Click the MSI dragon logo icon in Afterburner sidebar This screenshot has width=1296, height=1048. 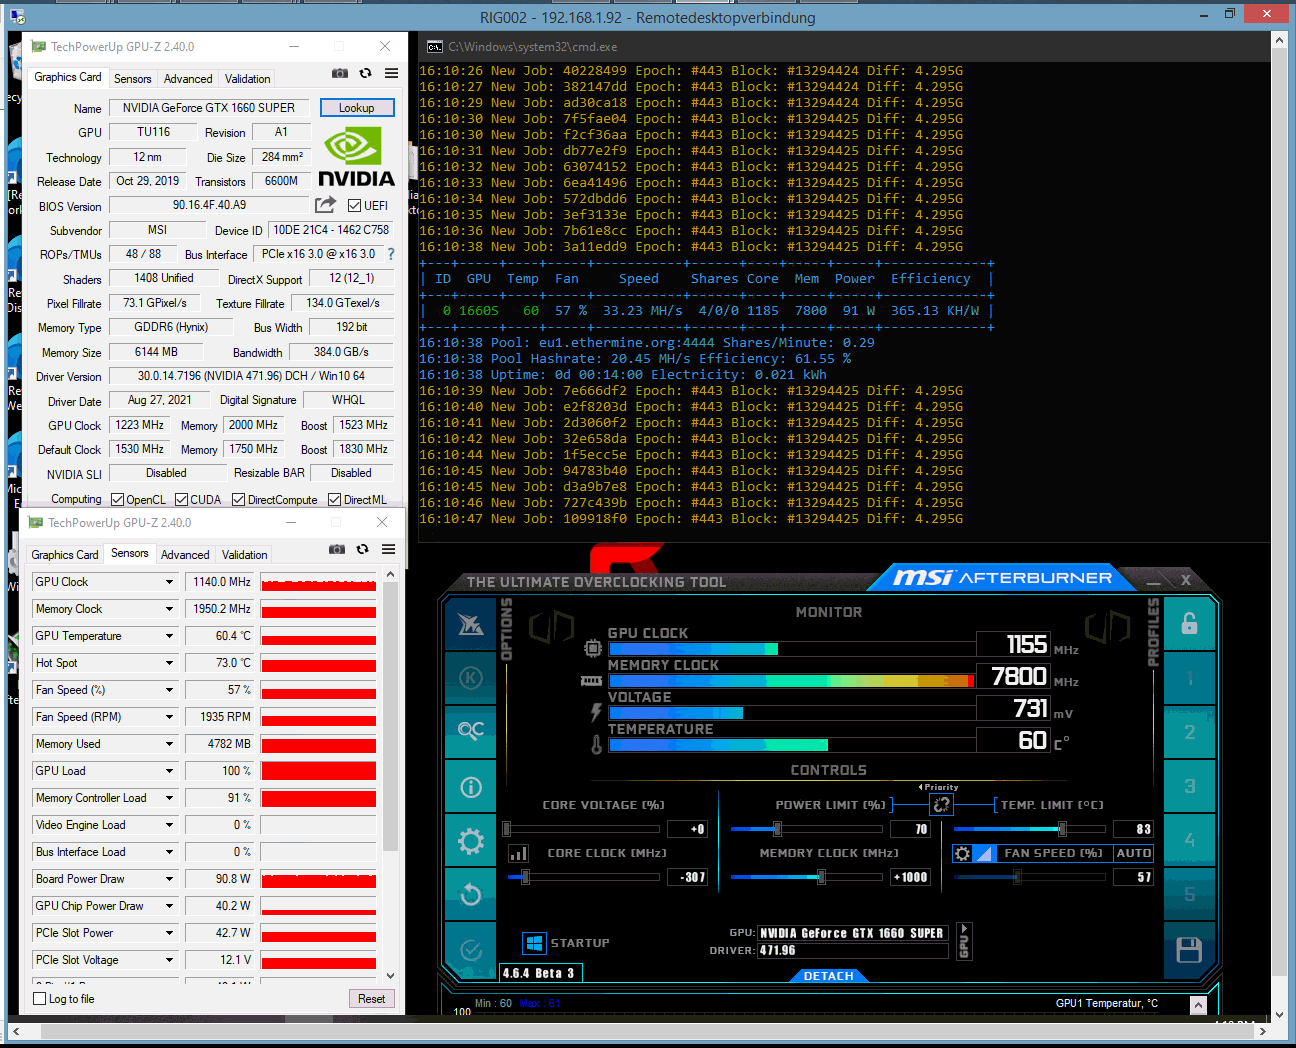tap(471, 624)
